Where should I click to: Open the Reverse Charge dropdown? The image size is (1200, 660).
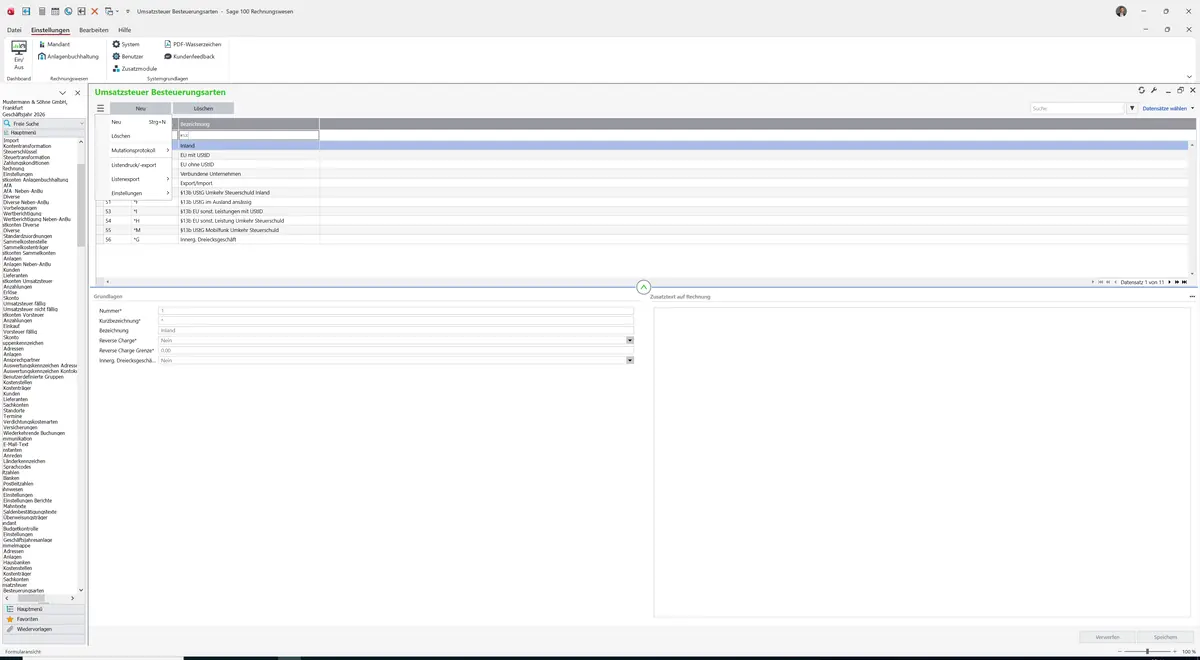[630, 340]
